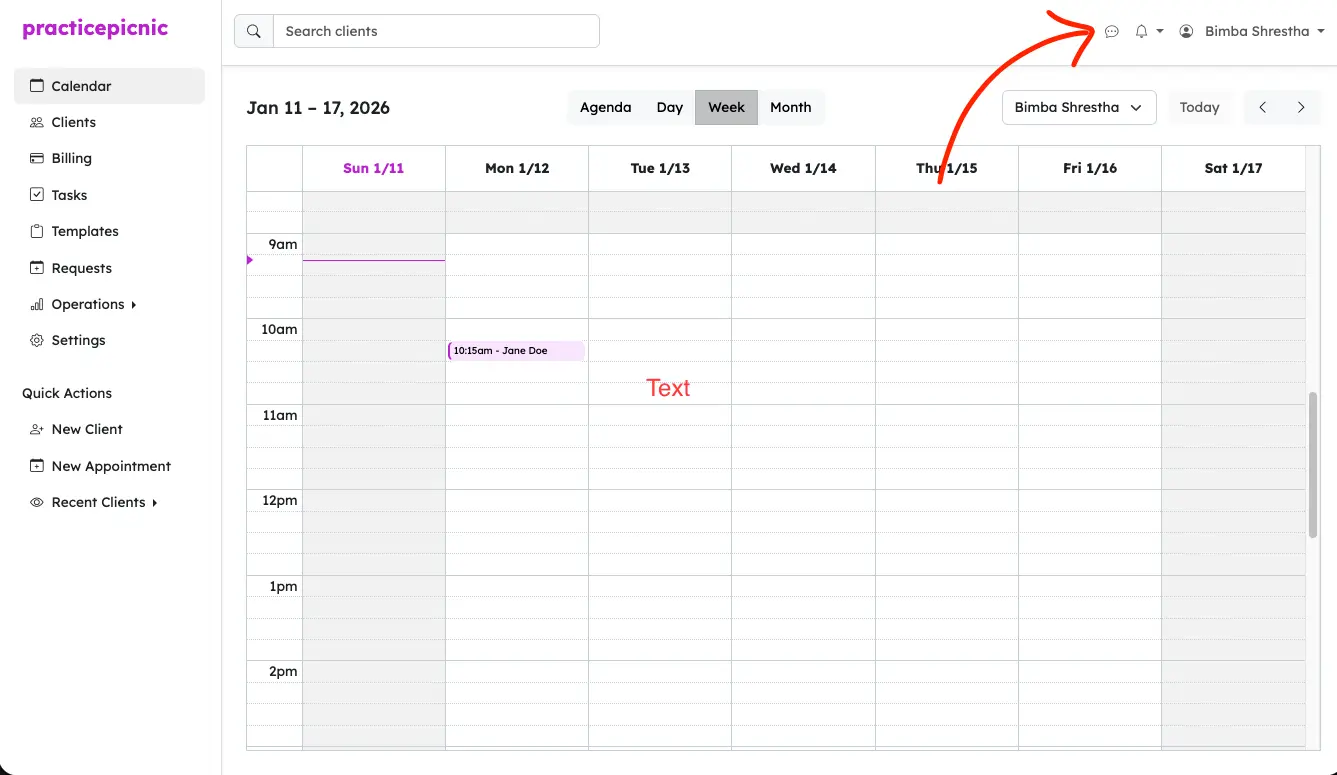Open the Bimba Shrestha calendar dropdown

pos(1079,107)
